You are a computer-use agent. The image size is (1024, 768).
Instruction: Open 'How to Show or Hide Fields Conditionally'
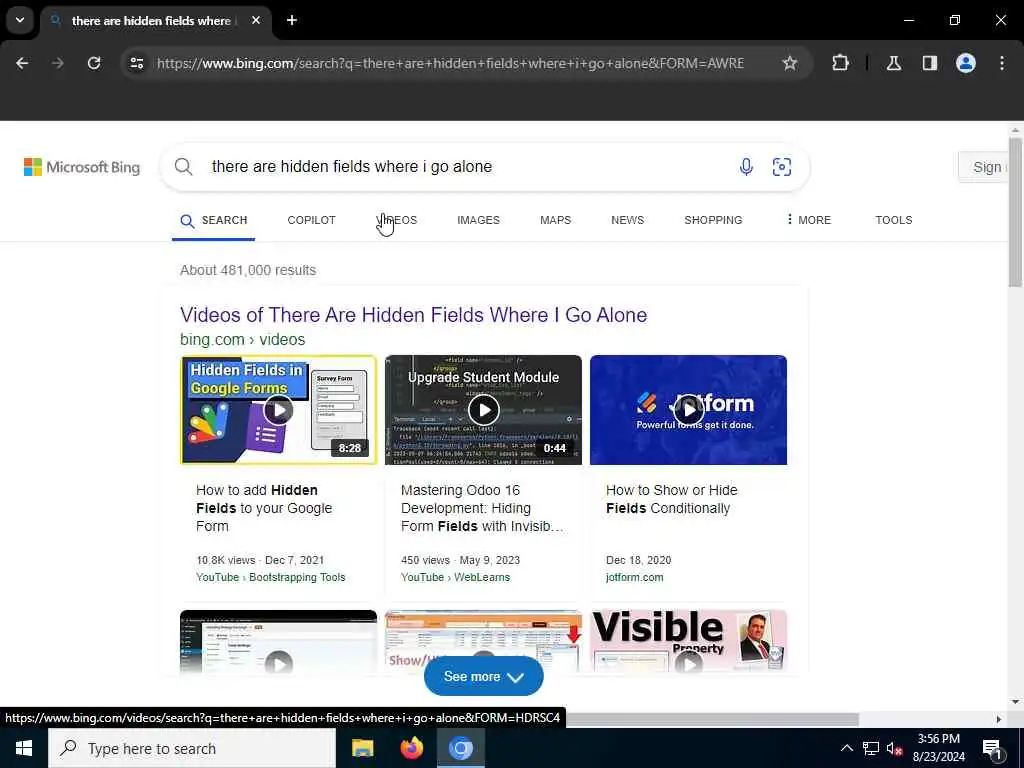(x=671, y=499)
